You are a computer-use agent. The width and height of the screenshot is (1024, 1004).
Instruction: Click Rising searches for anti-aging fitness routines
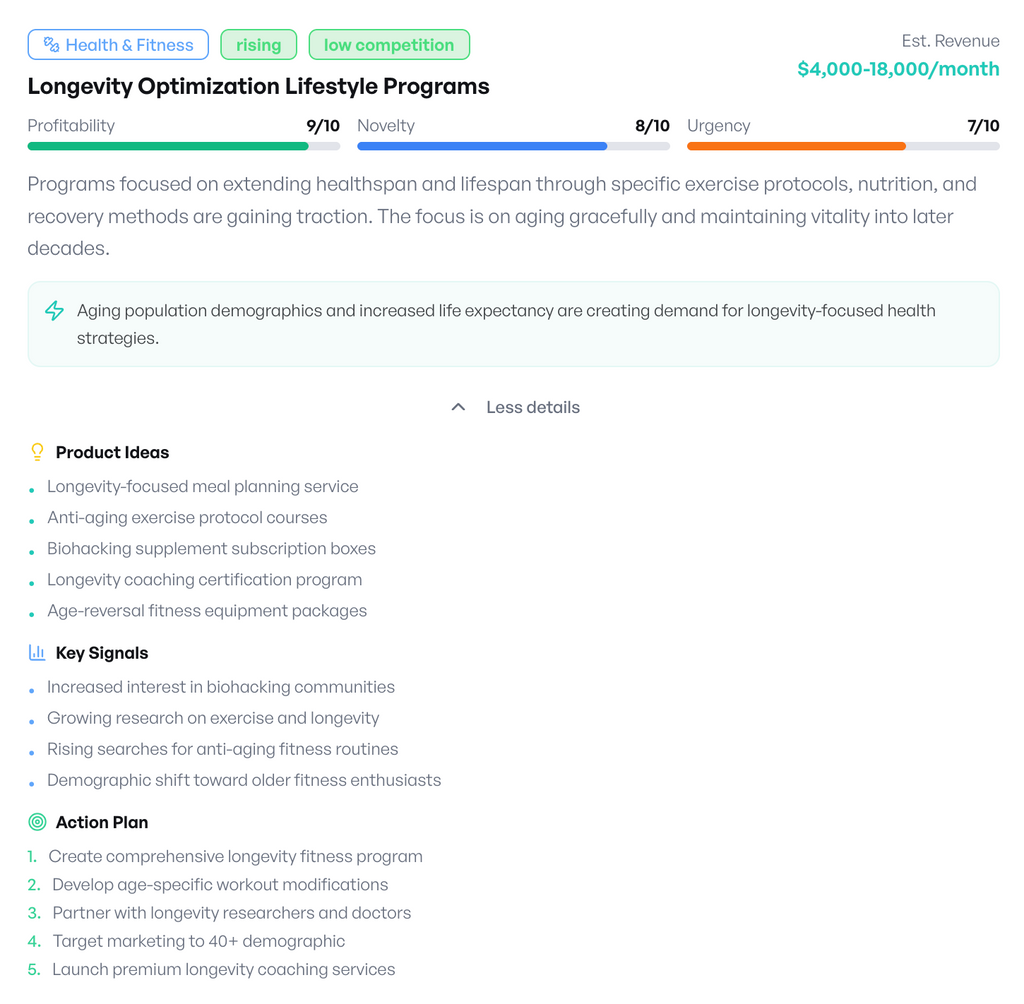click(x=223, y=749)
